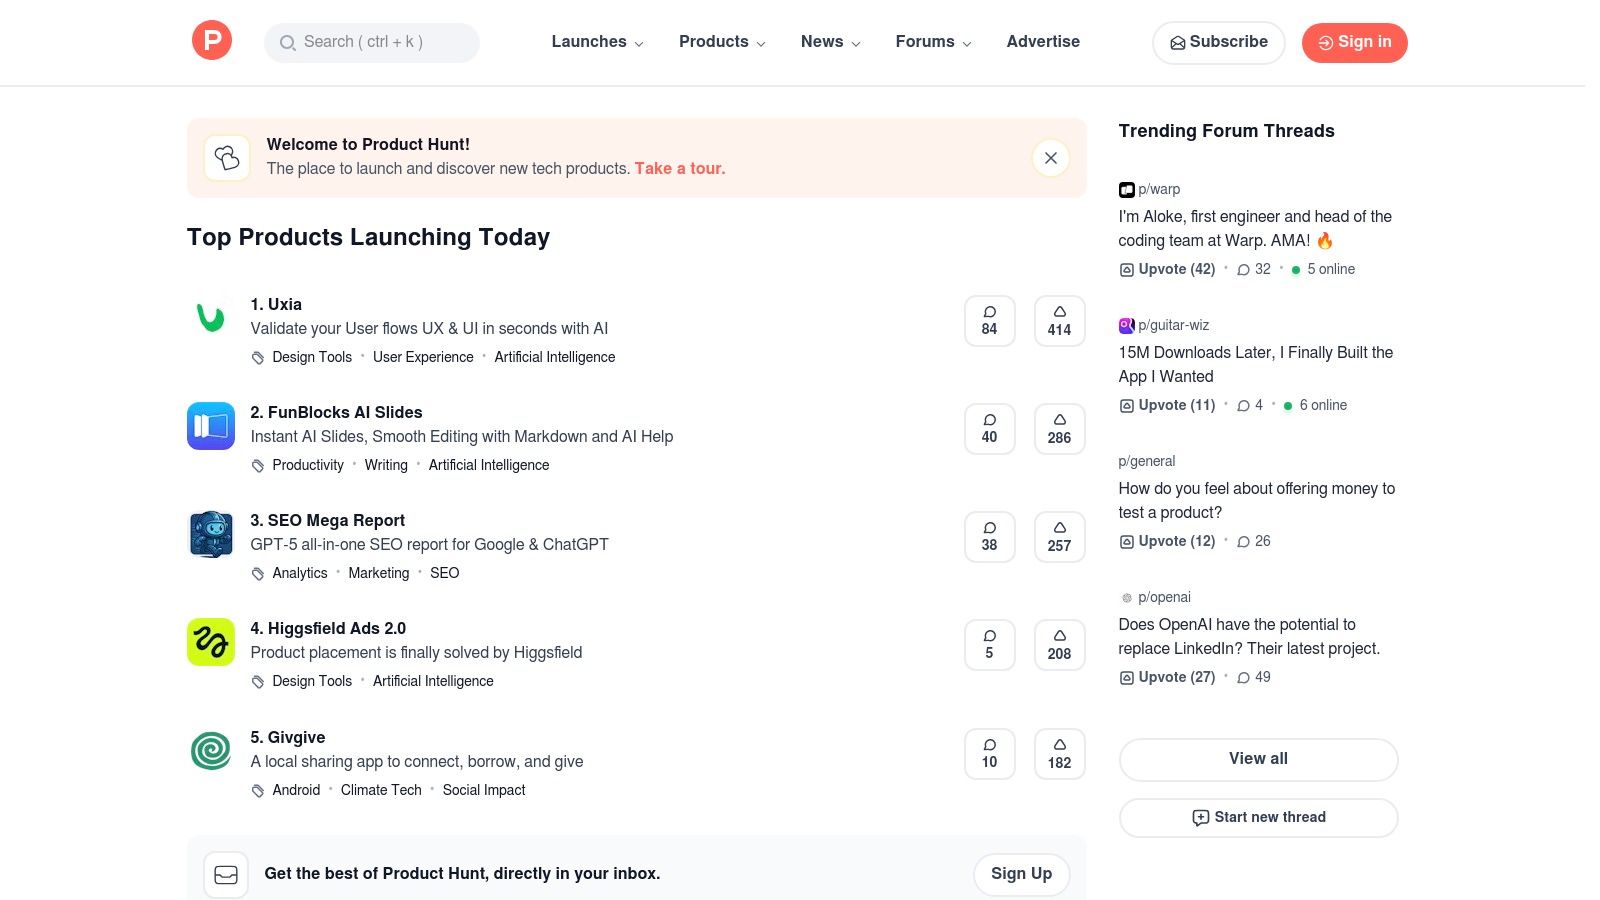Upvote SEO Mega Report, 257 votes
Screen dimensions: 1600x900
[x=1060, y=537]
